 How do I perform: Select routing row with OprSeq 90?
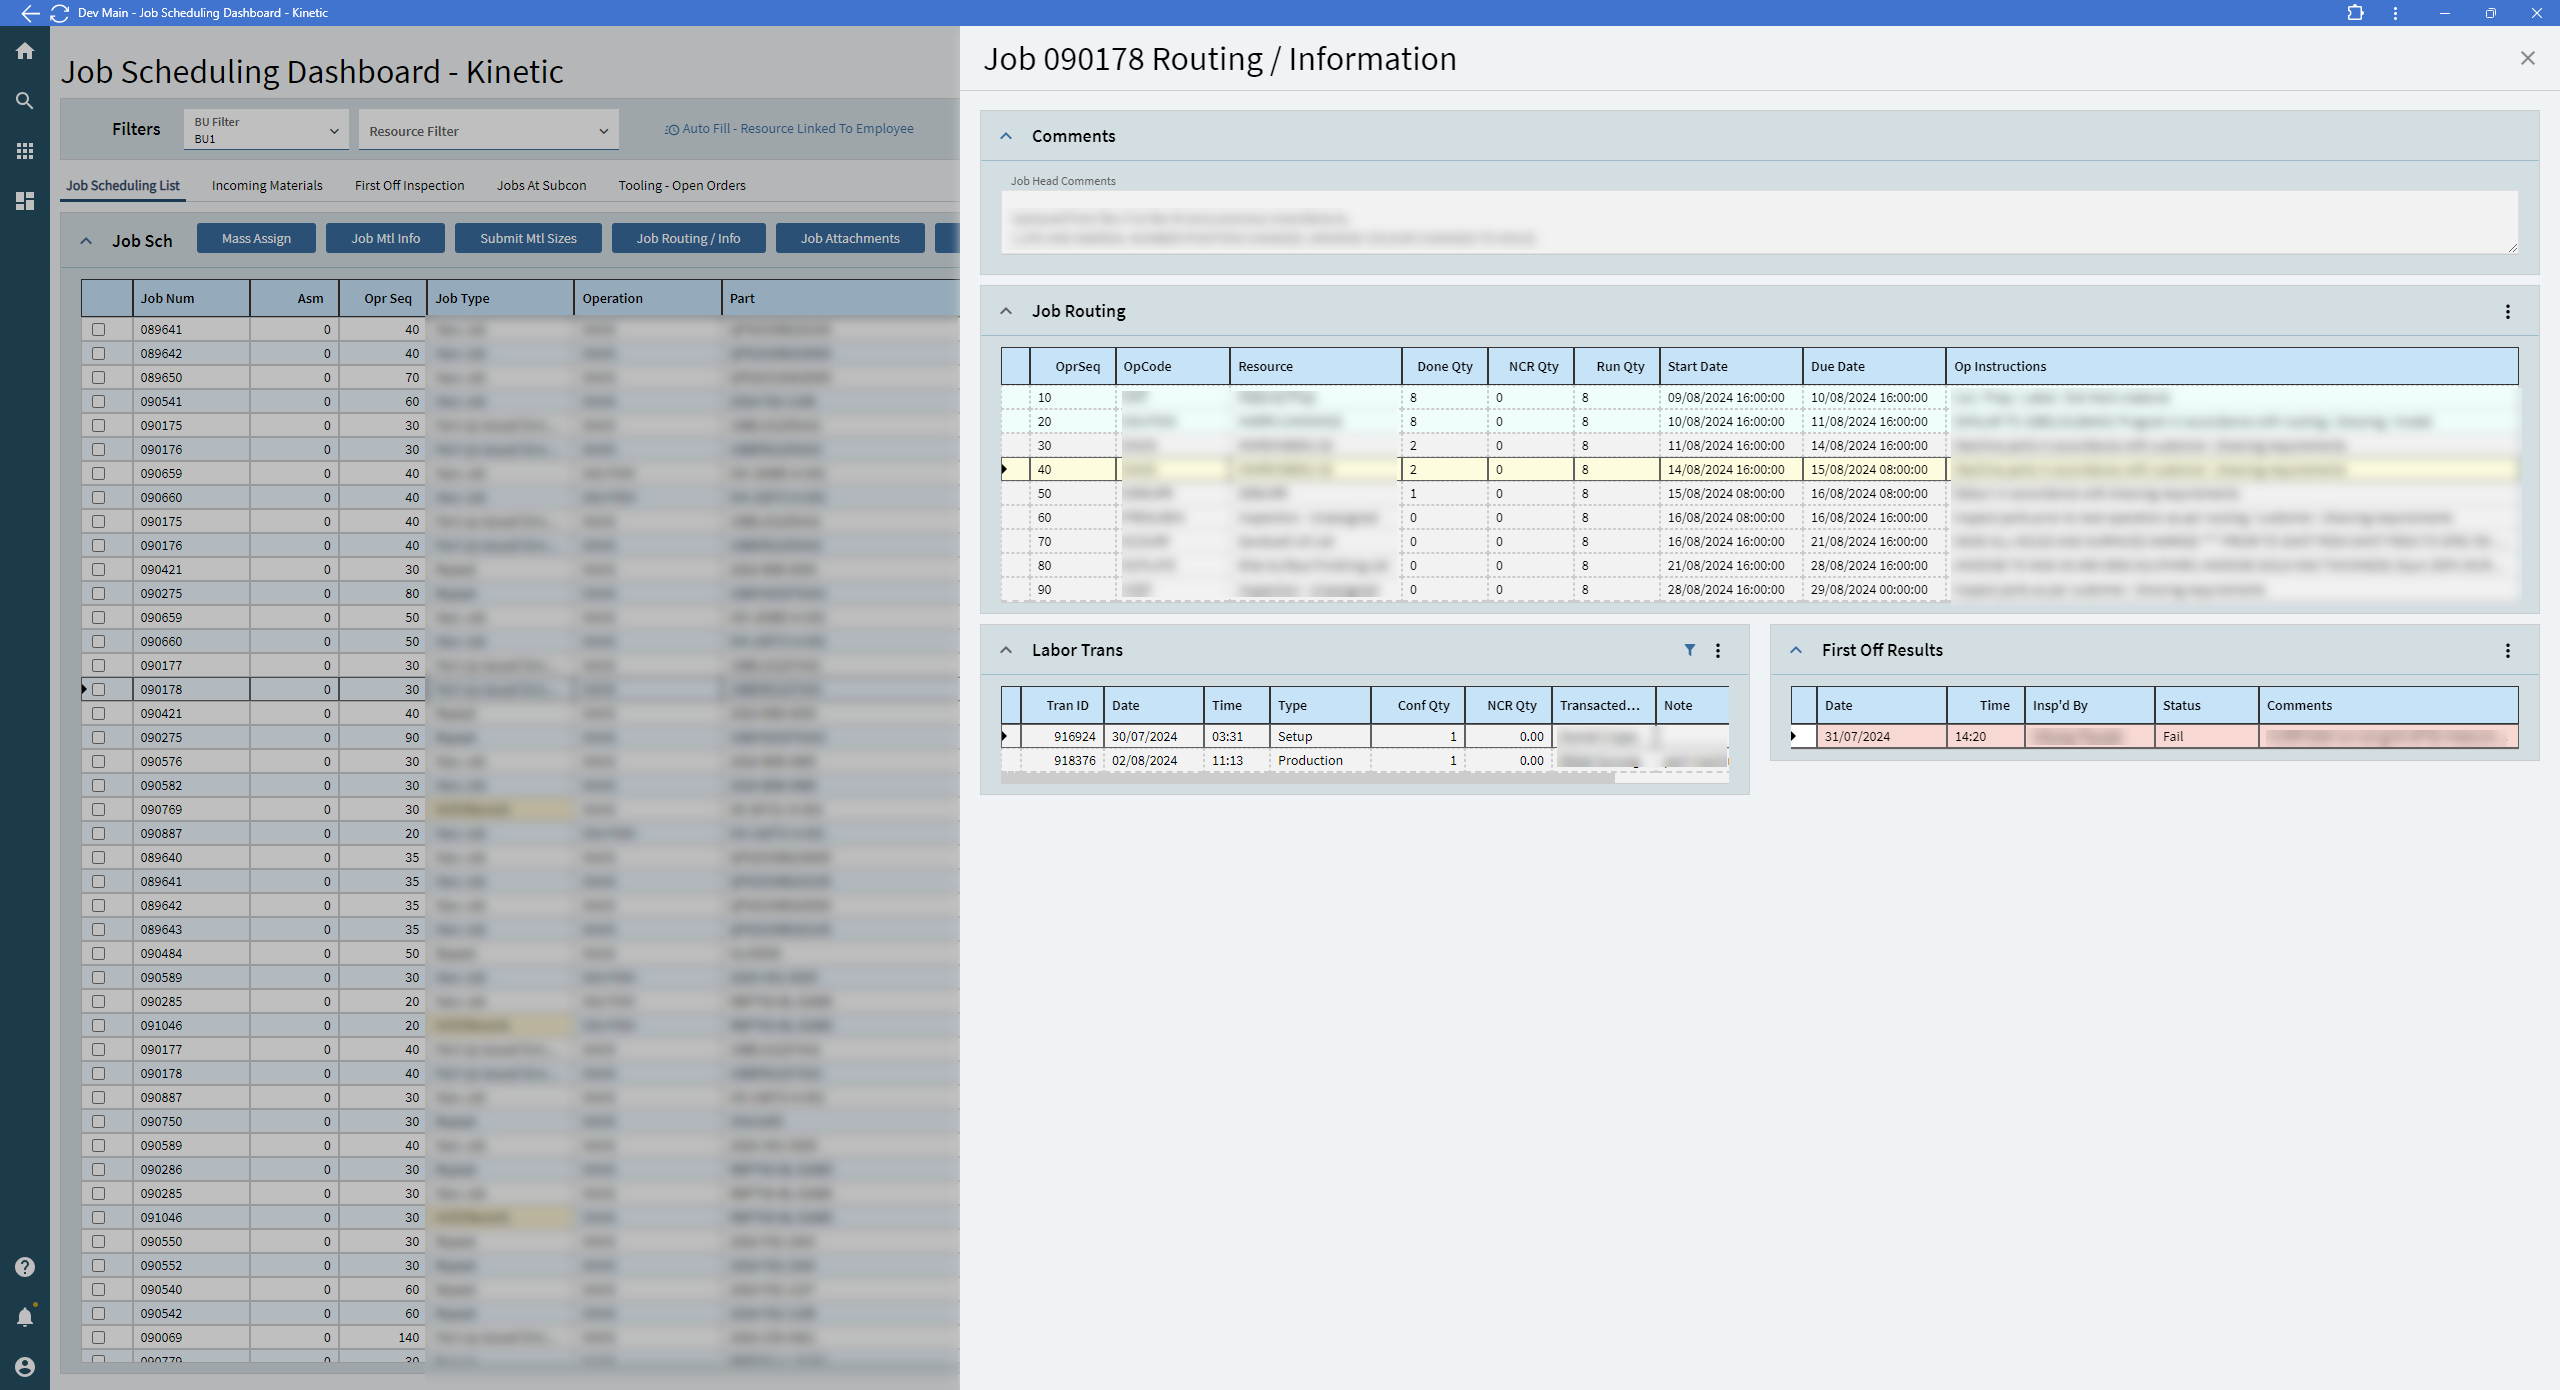(x=1759, y=589)
